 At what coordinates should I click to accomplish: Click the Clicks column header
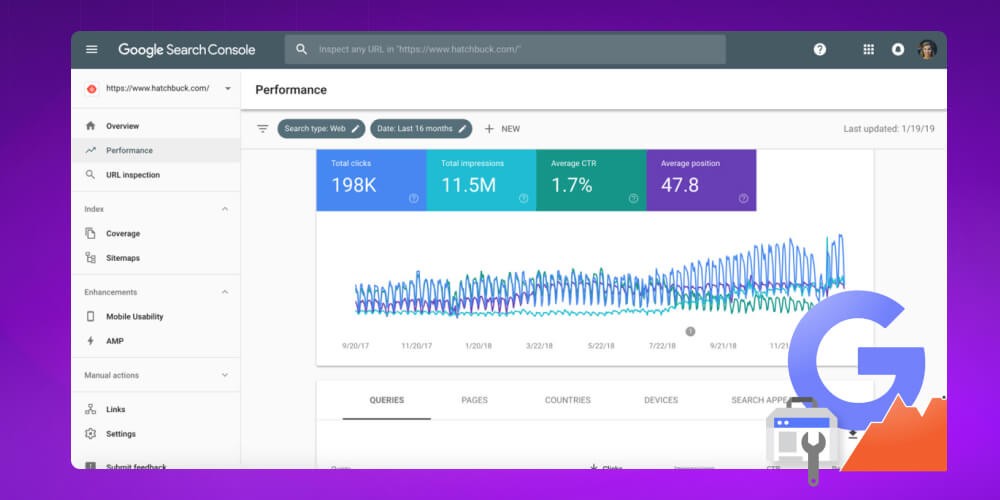[x=606, y=467]
